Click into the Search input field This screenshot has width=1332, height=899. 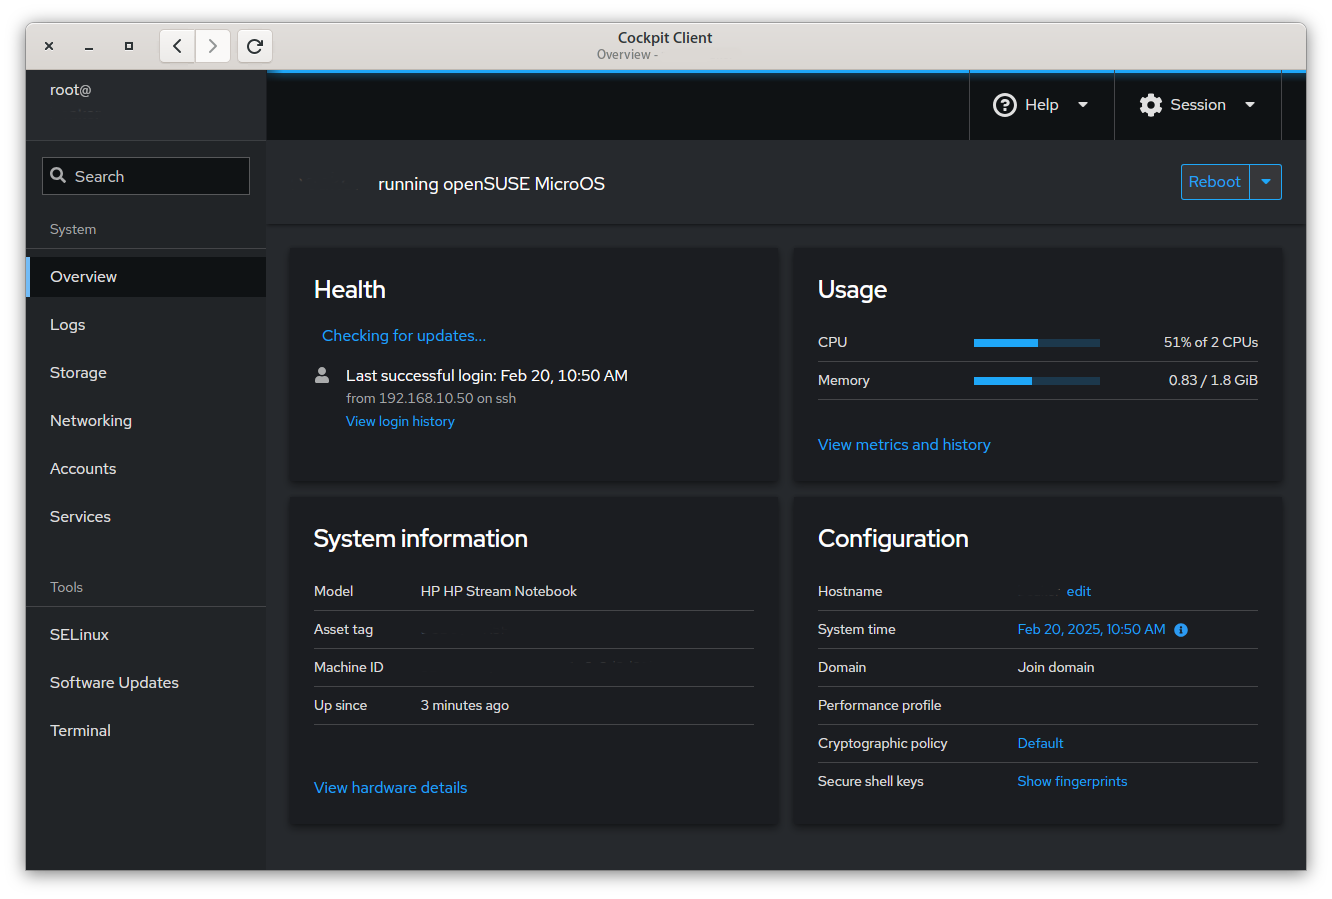158,176
